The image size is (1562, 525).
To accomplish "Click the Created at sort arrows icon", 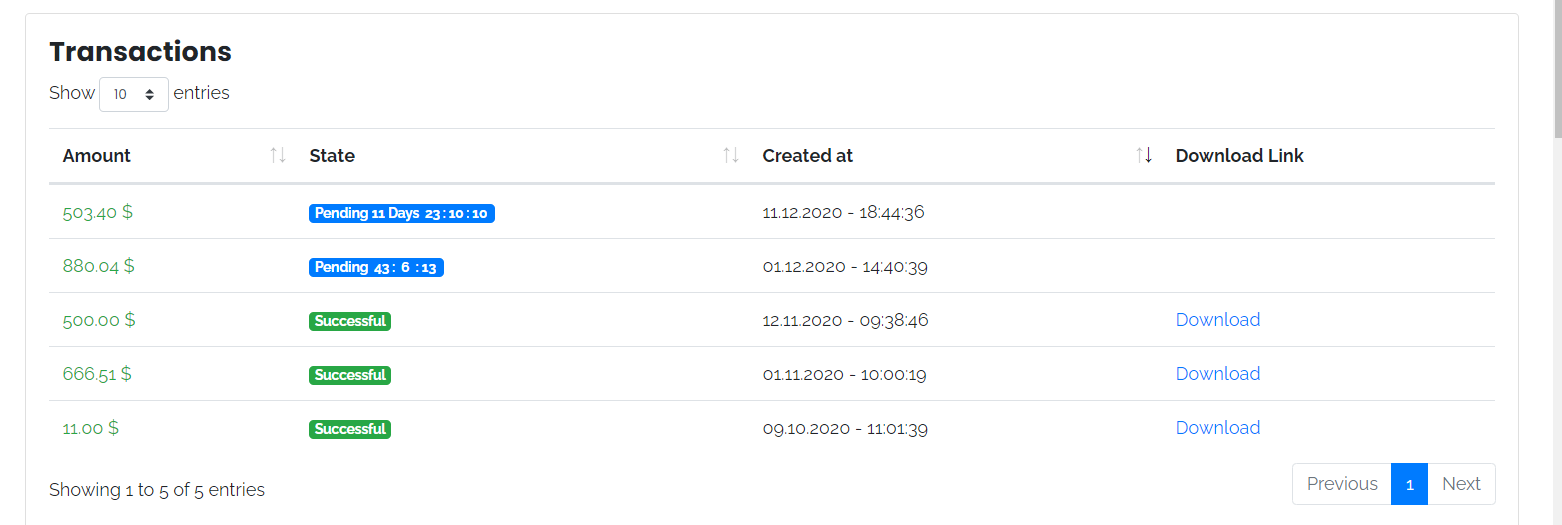I will pyautogui.click(x=1144, y=155).
